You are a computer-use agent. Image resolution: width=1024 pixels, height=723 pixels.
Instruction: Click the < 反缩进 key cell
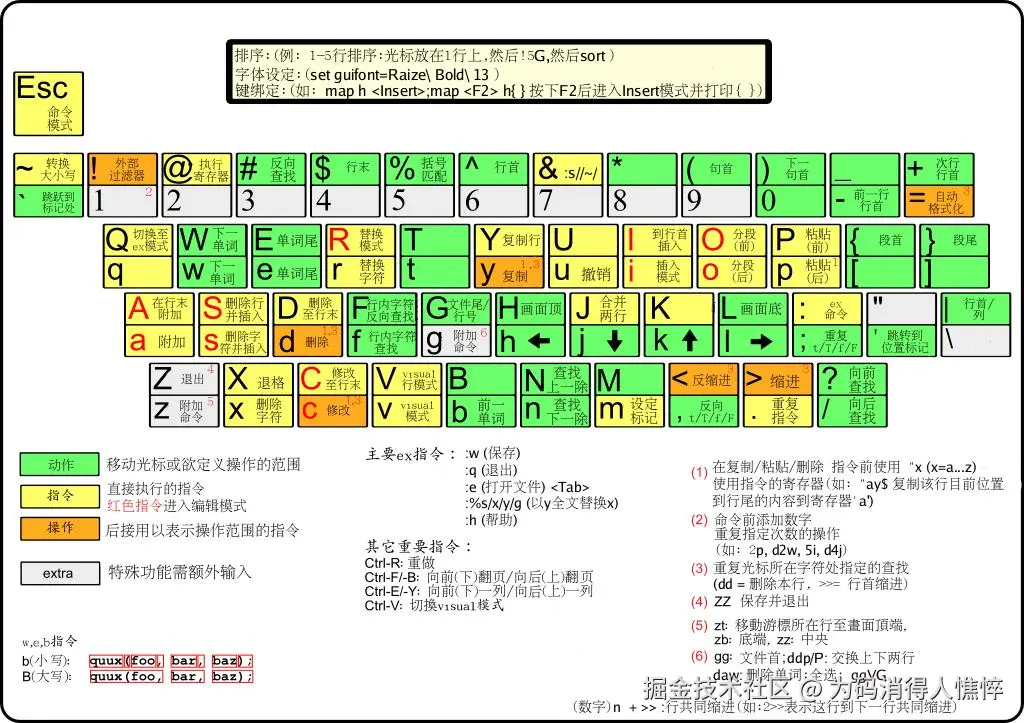click(x=704, y=379)
